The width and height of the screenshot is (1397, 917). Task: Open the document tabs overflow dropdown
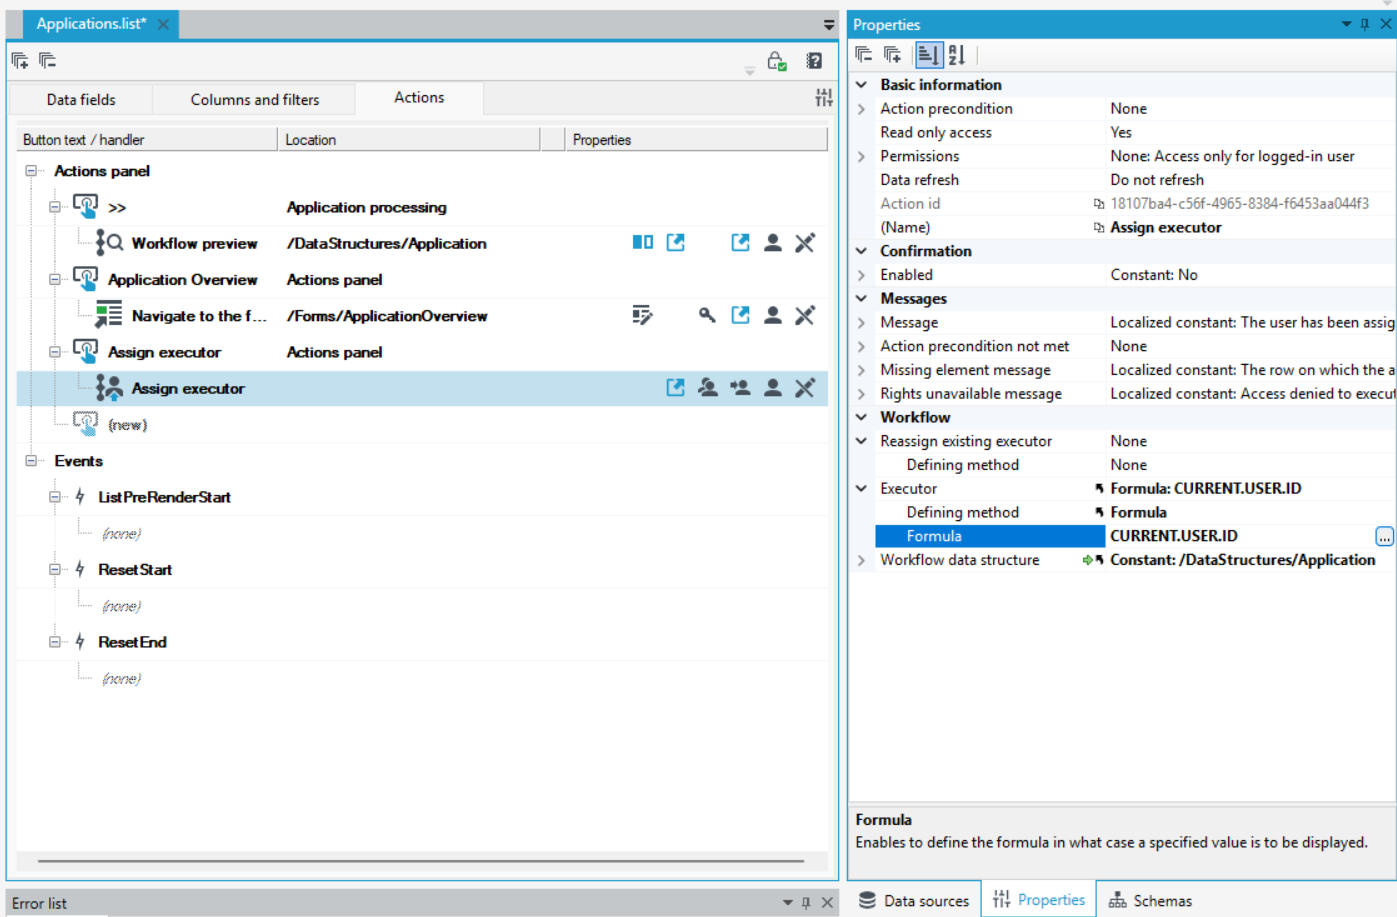click(x=829, y=25)
